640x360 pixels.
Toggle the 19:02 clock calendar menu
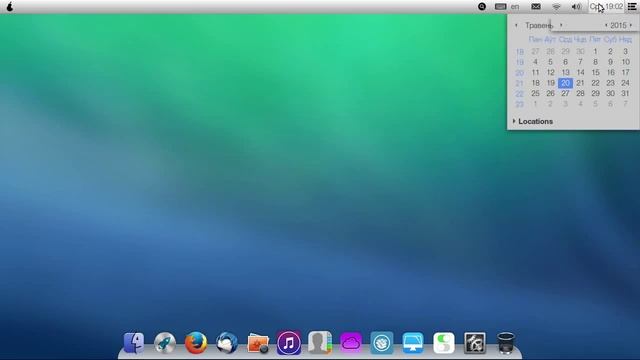click(607, 7)
